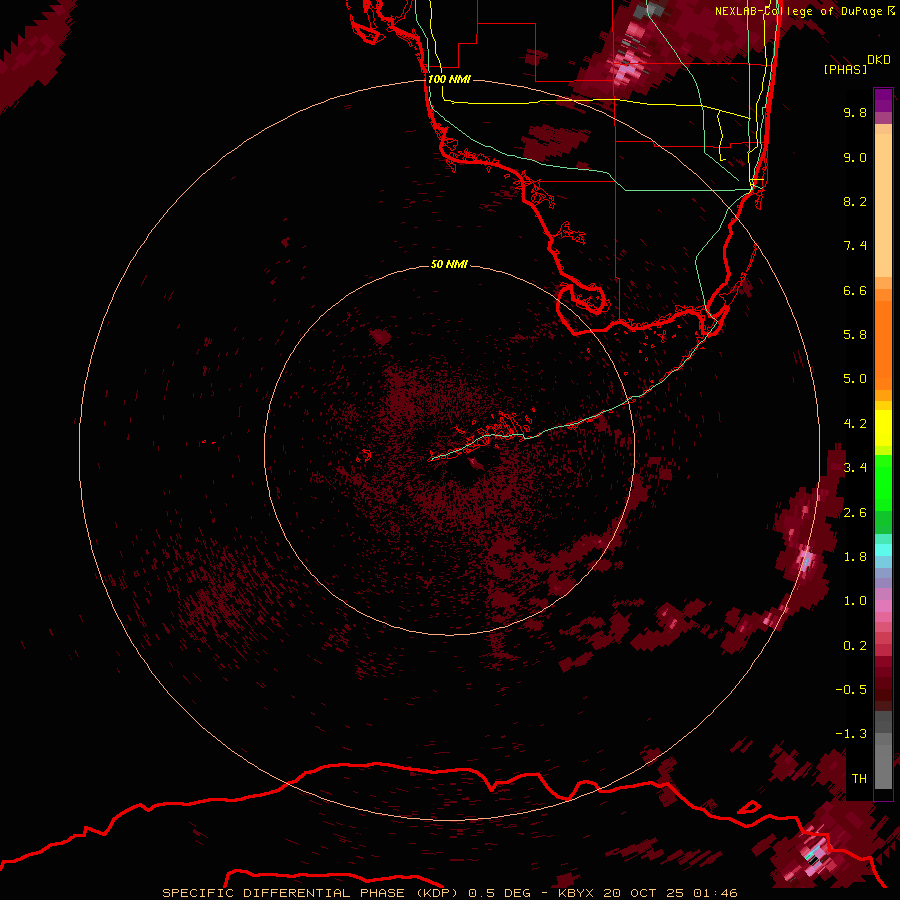Click the 4.2 value on color scale
The width and height of the screenshot is (900, 900).
(x=855, y=424)
